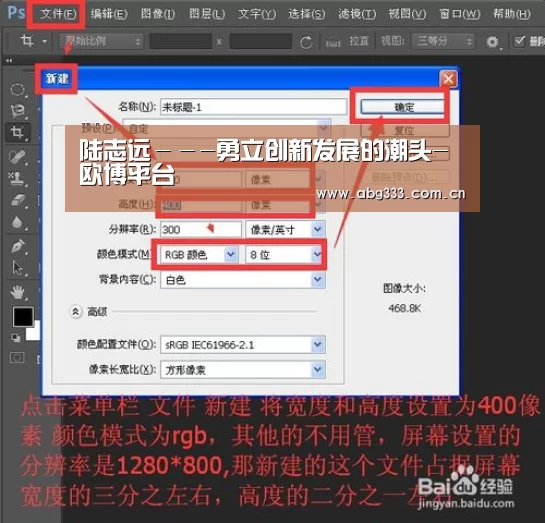Screen dimensions: 545x523
Task: Close the 新建 dialog
Action: pyautogui.click(x=448, y=79)
